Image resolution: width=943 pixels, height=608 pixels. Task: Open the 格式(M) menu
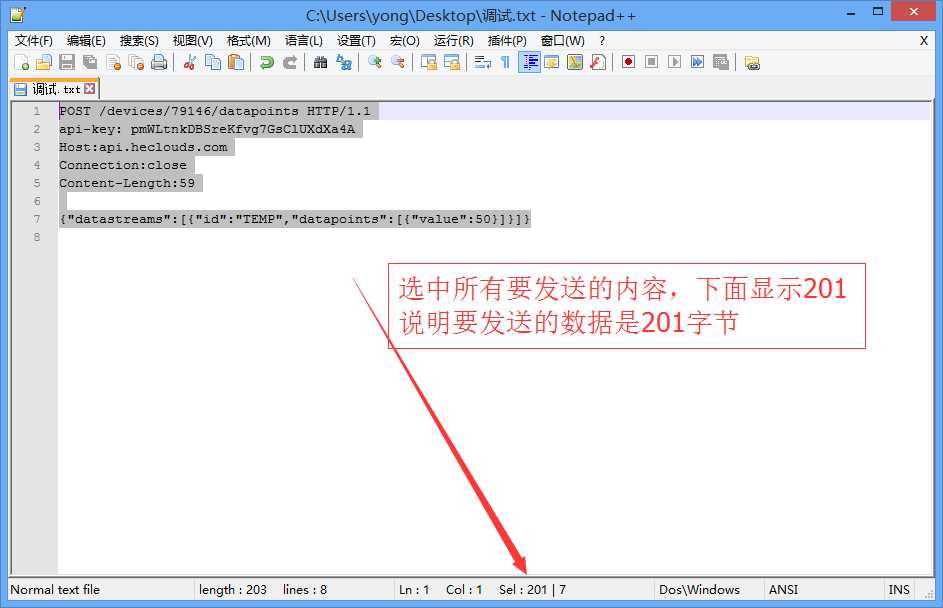click(248, 40)
